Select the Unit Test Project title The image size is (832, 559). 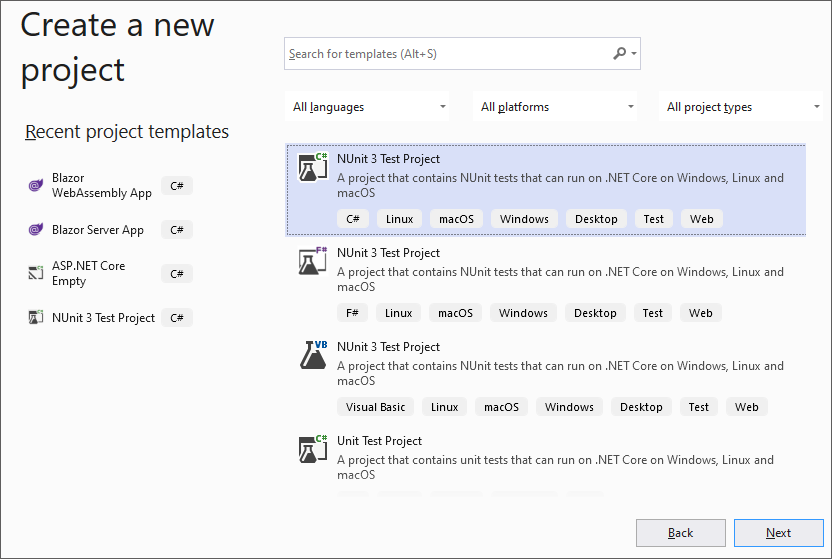[379, 440]
